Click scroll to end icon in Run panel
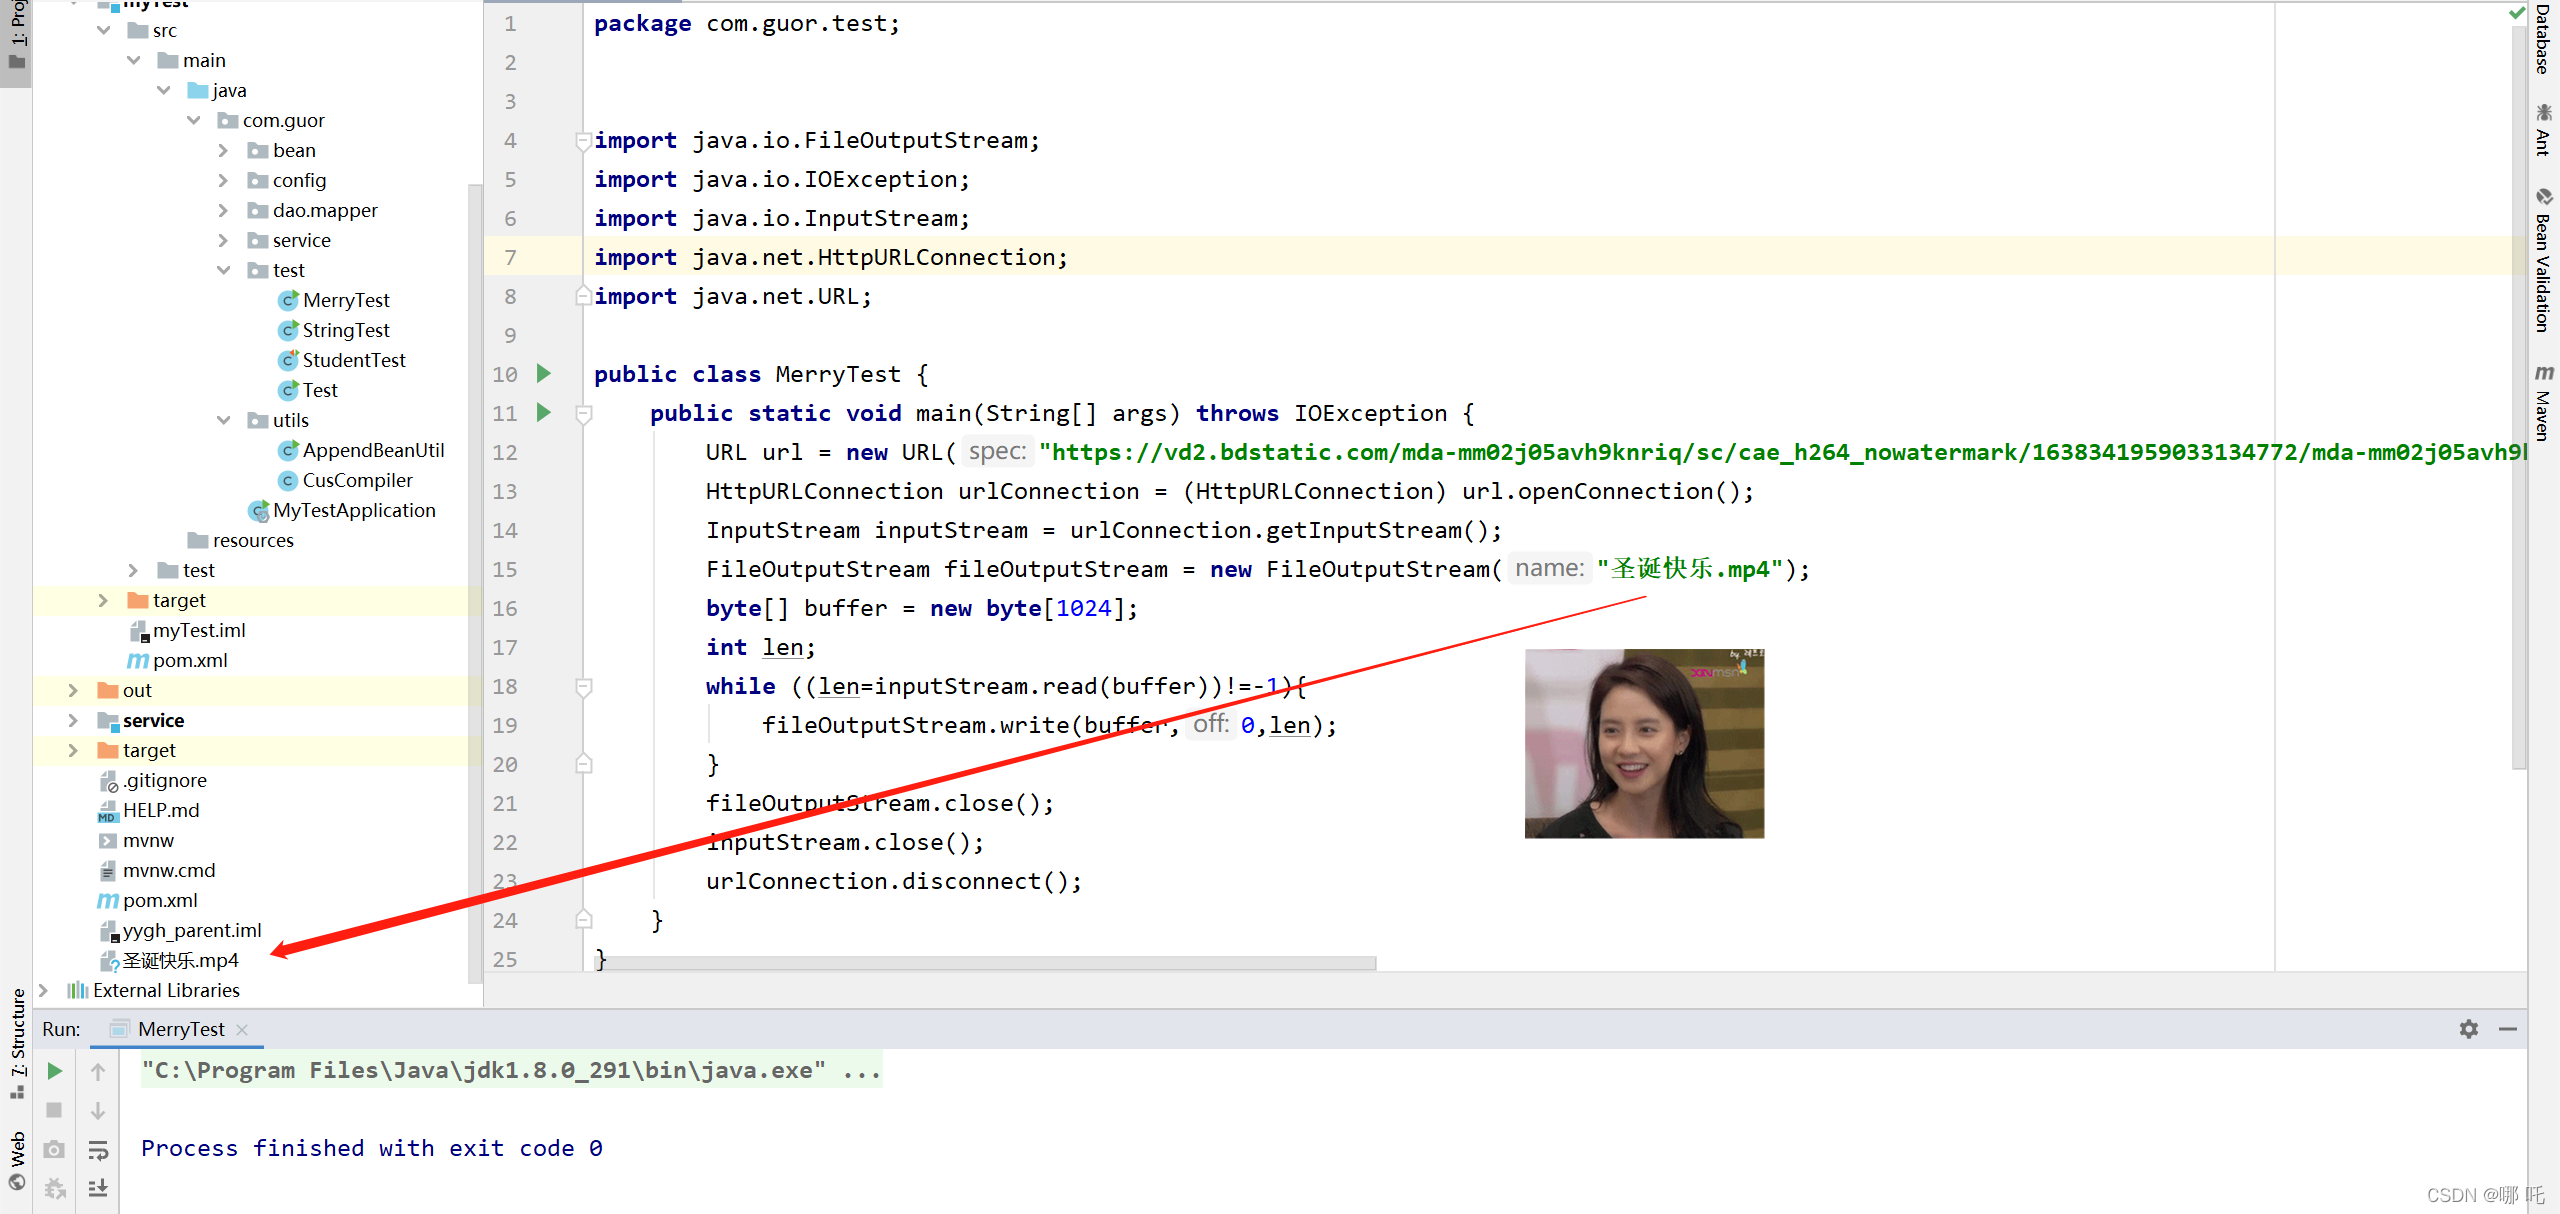The height and width of the screenshot is (1214, 2560). point(98,1188)
